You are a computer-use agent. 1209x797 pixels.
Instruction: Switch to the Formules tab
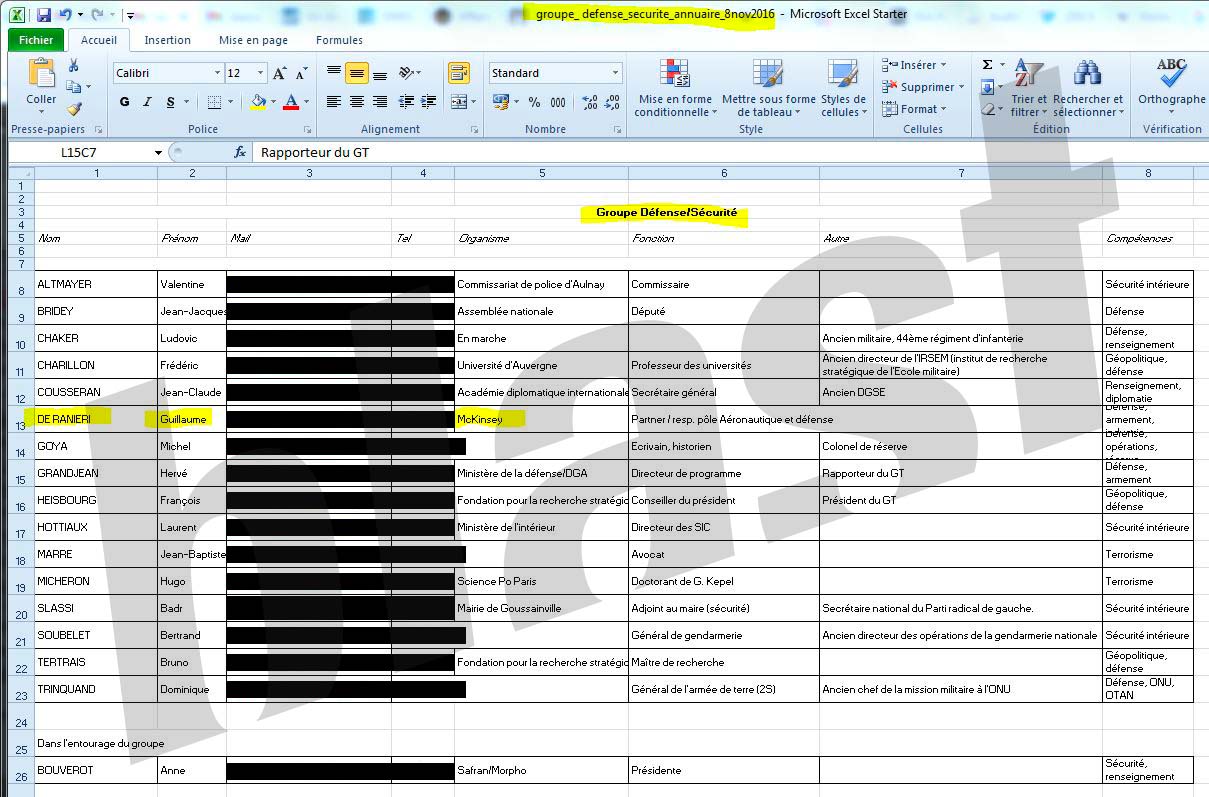pos(339,40)
